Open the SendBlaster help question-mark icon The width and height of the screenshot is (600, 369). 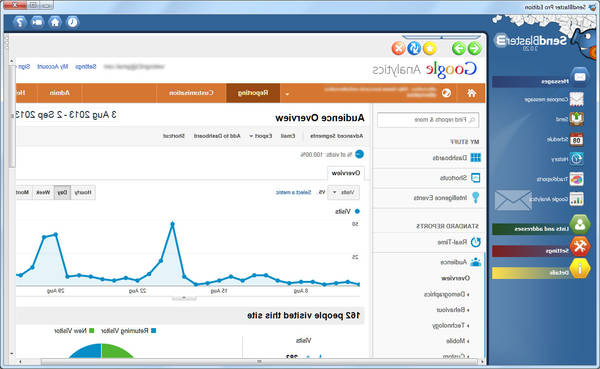(20, 22)
